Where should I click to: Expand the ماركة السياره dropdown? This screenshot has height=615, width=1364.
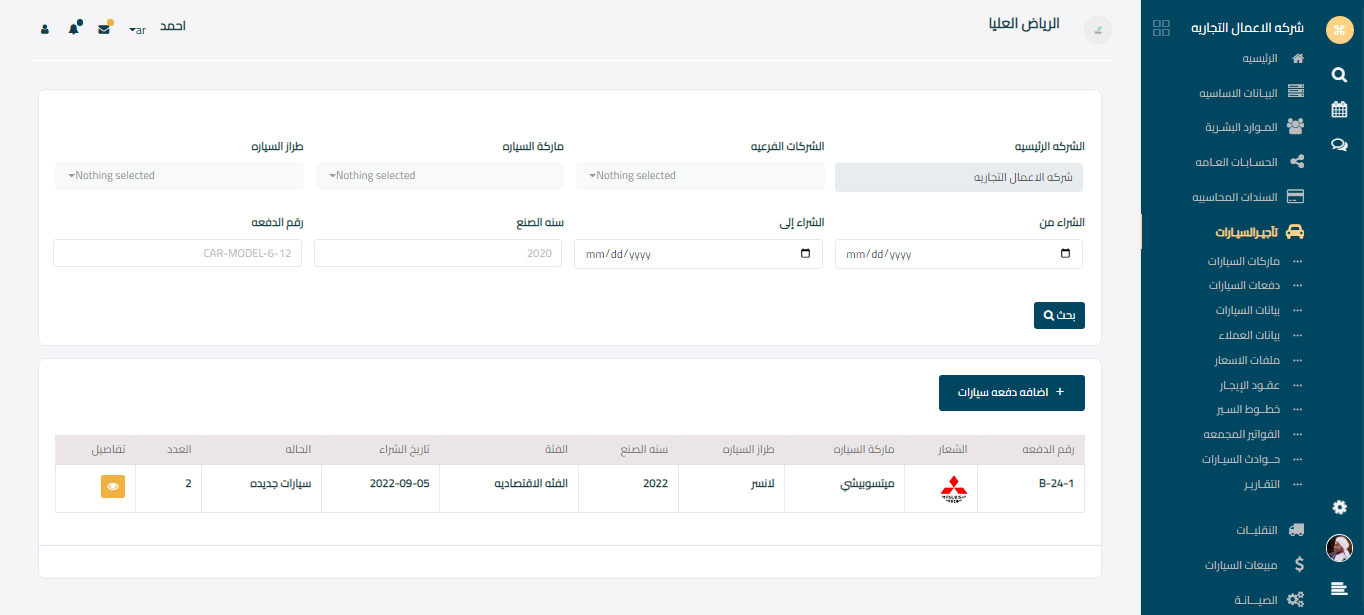point(440,176)
